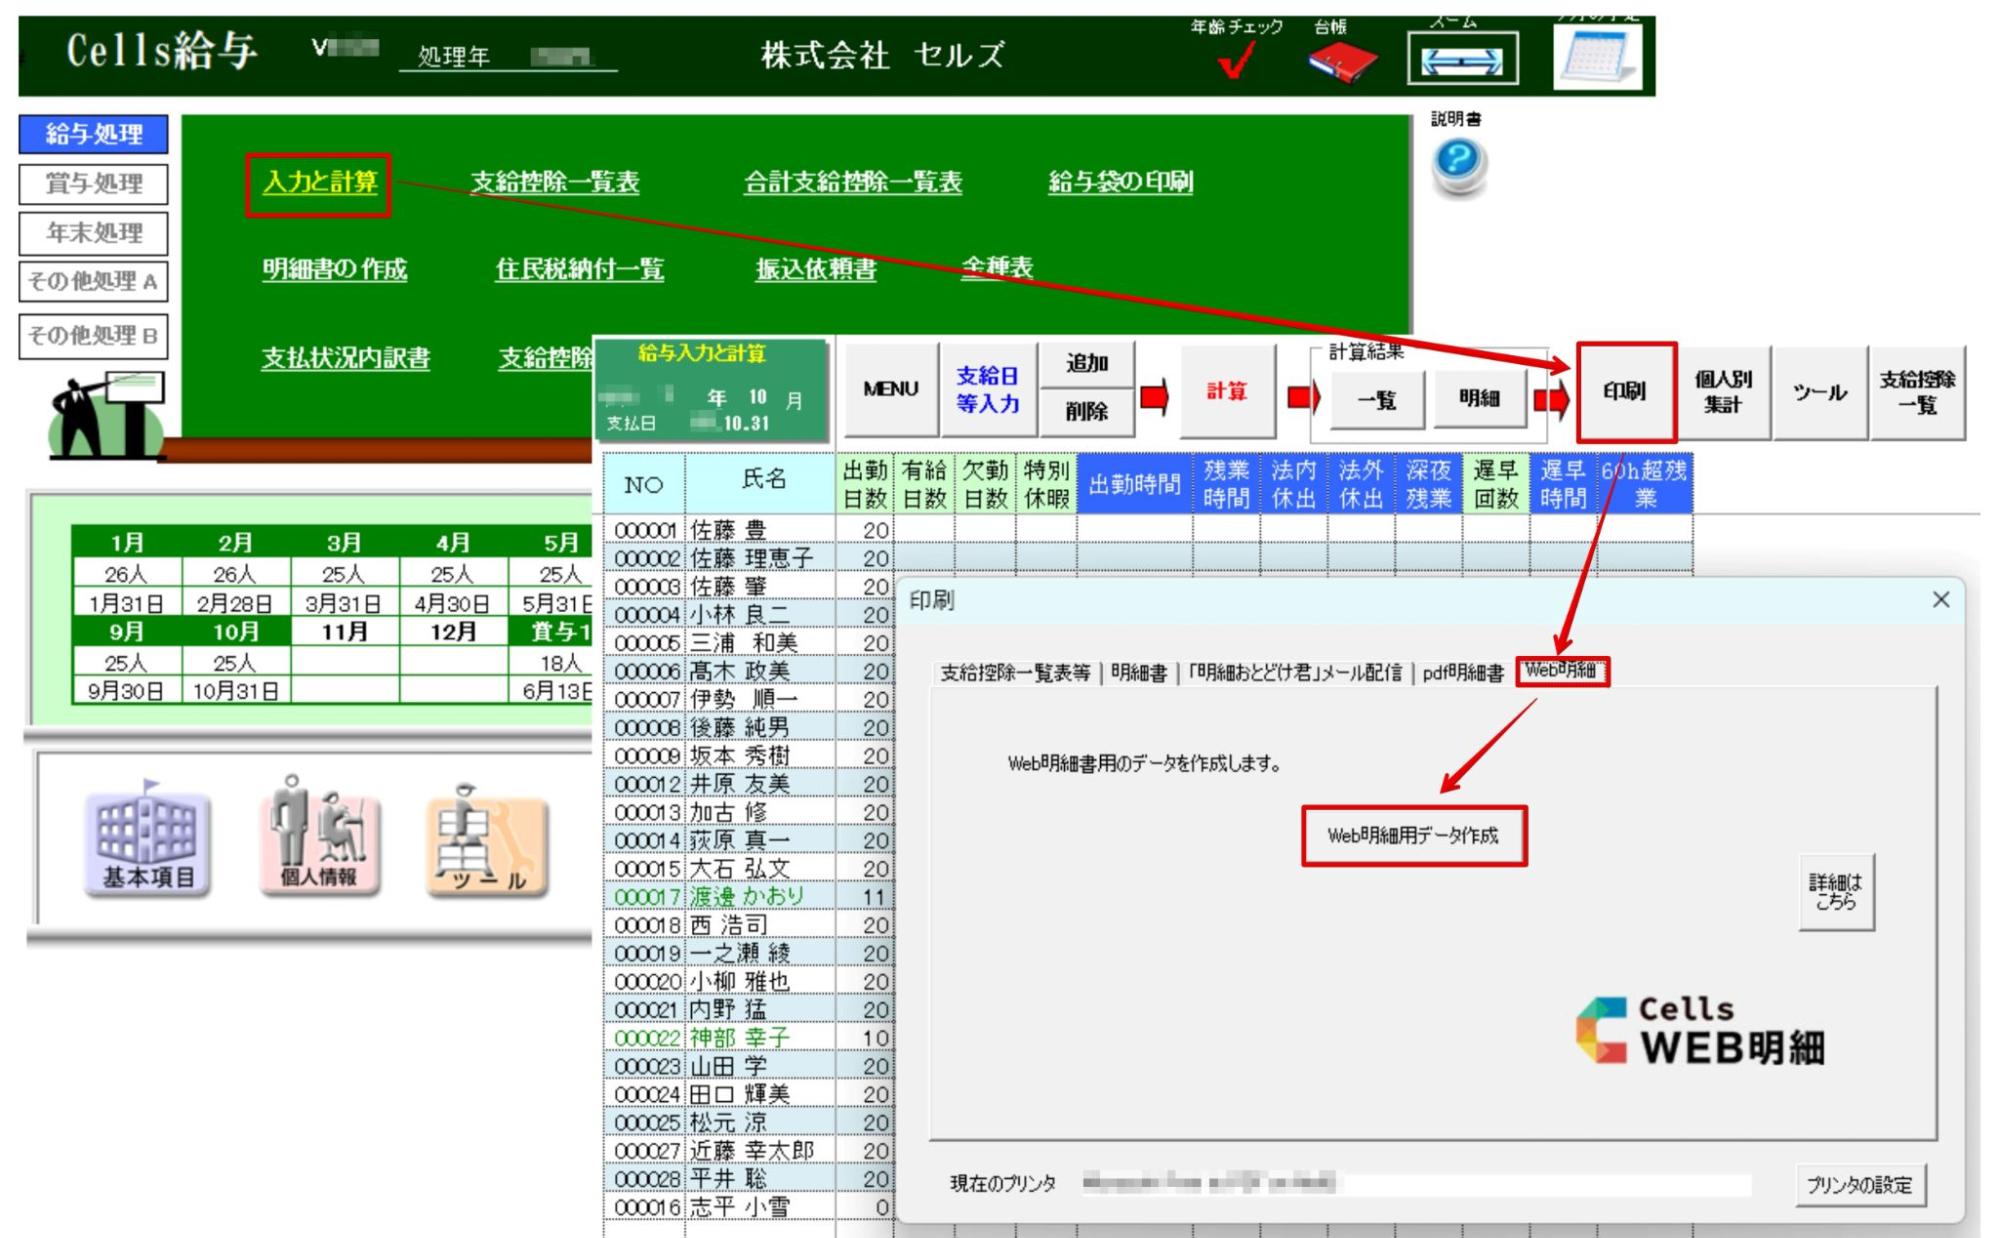Open the ツール worker icon
Image resolution: width=1999 pixels, height=1238 pixels.
pyautogui.click(x=486, y=842)
